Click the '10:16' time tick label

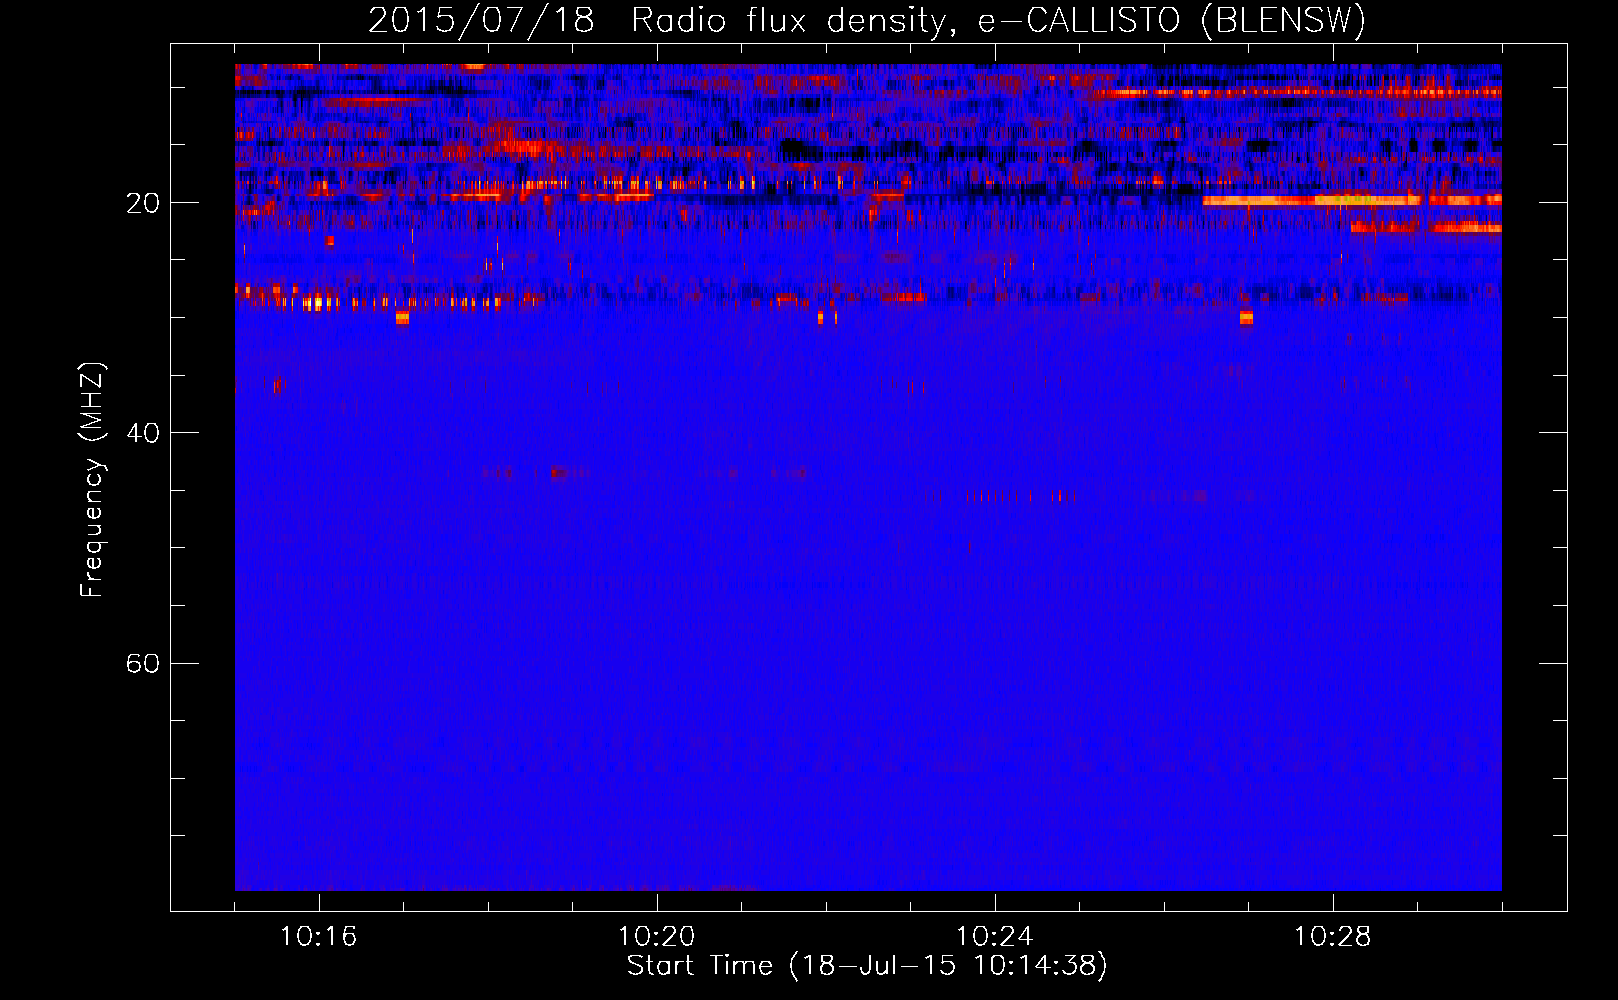point(319,937)
